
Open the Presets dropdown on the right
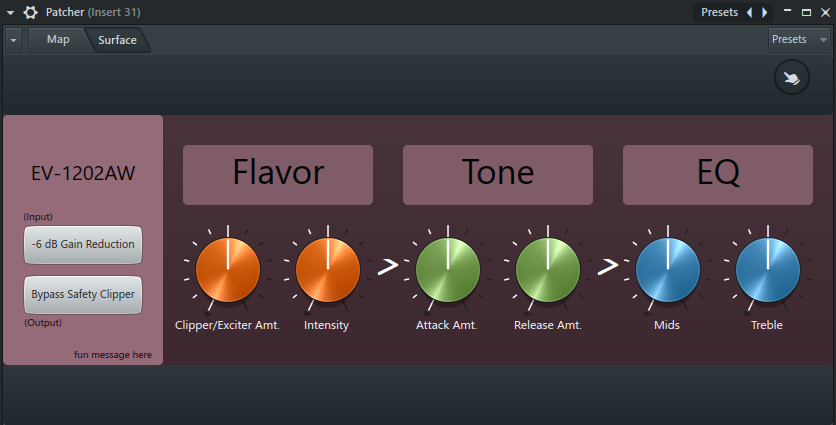pyautogui.click(x=799, y=39)
